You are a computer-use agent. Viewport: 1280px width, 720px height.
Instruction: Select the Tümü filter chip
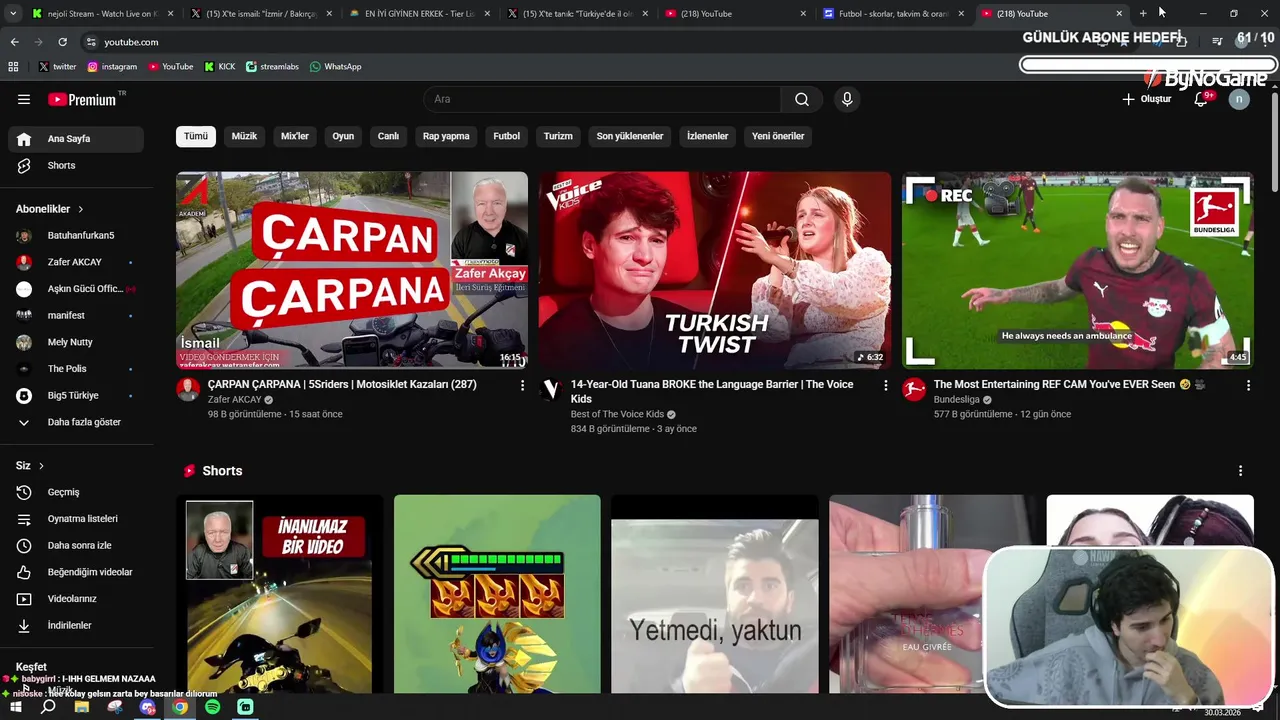click(x=196, y=136)
